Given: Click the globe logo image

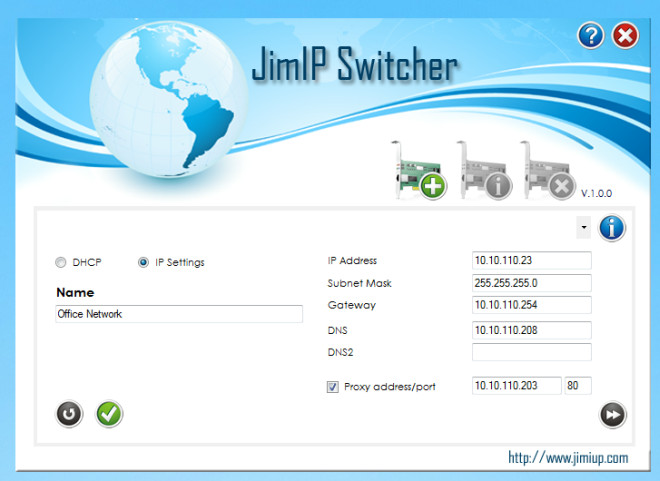Looking at the screenshot, I should point(168,99).
